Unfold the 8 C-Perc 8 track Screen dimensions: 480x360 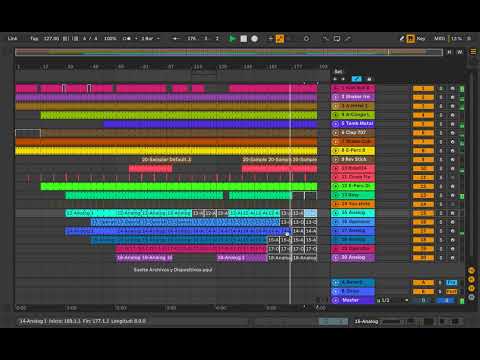tap(336, 150)
